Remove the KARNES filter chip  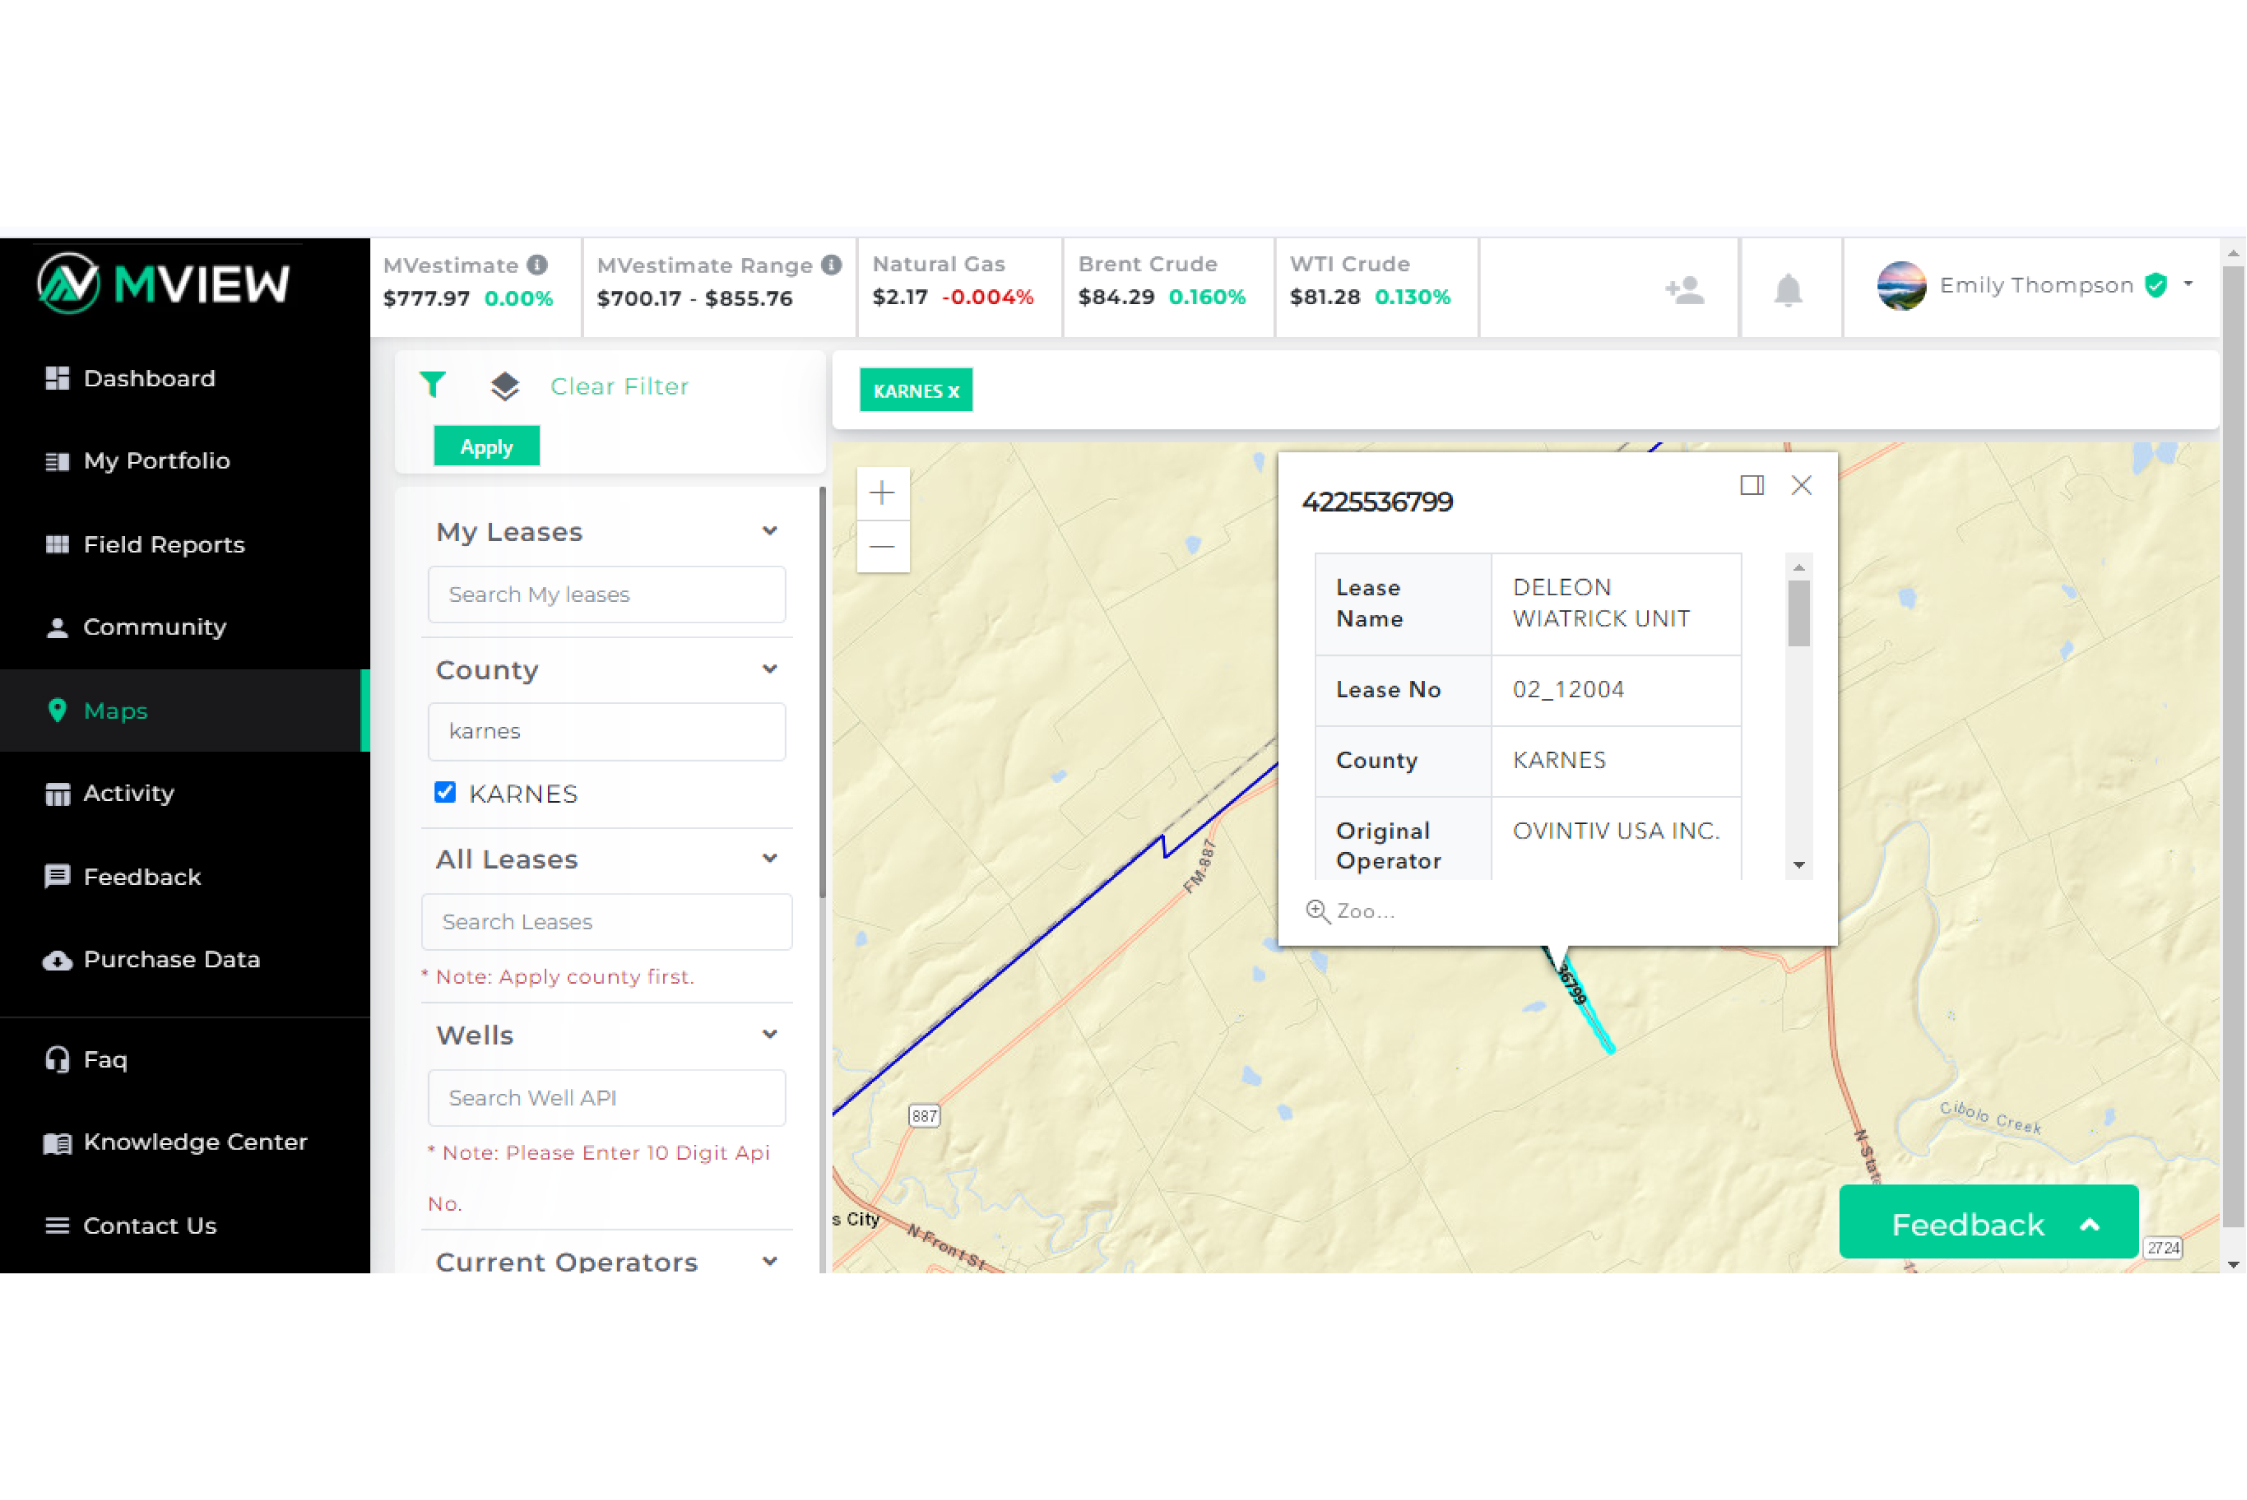click(956, 391)
